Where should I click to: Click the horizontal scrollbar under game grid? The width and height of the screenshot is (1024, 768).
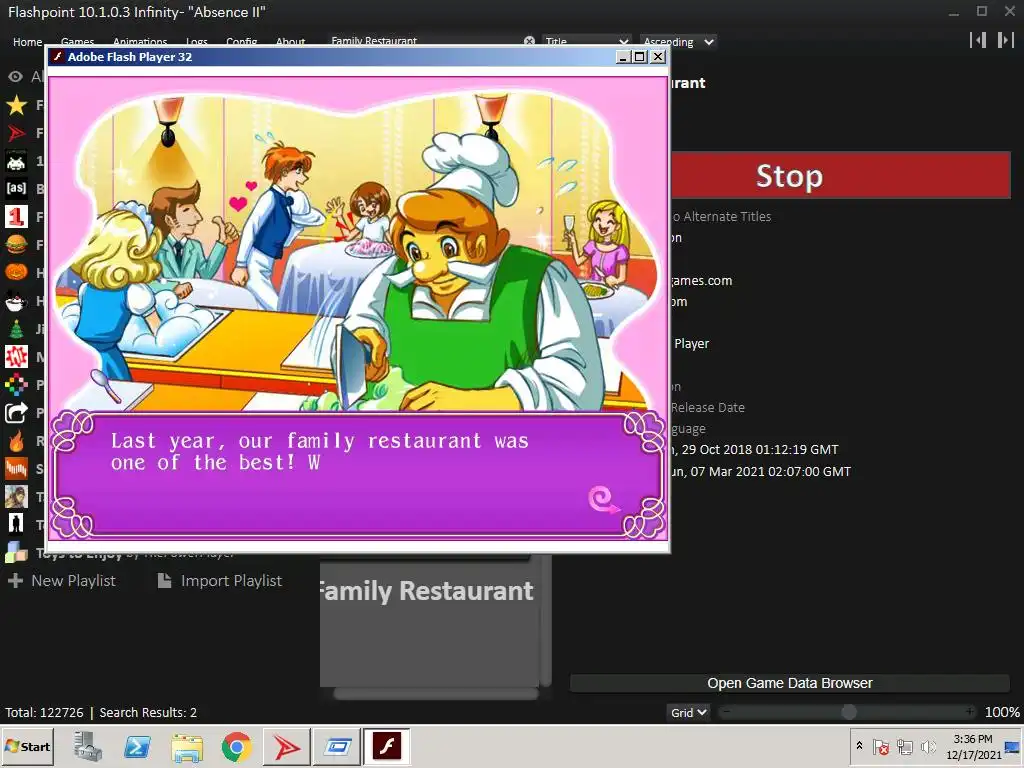coord(436,694)
